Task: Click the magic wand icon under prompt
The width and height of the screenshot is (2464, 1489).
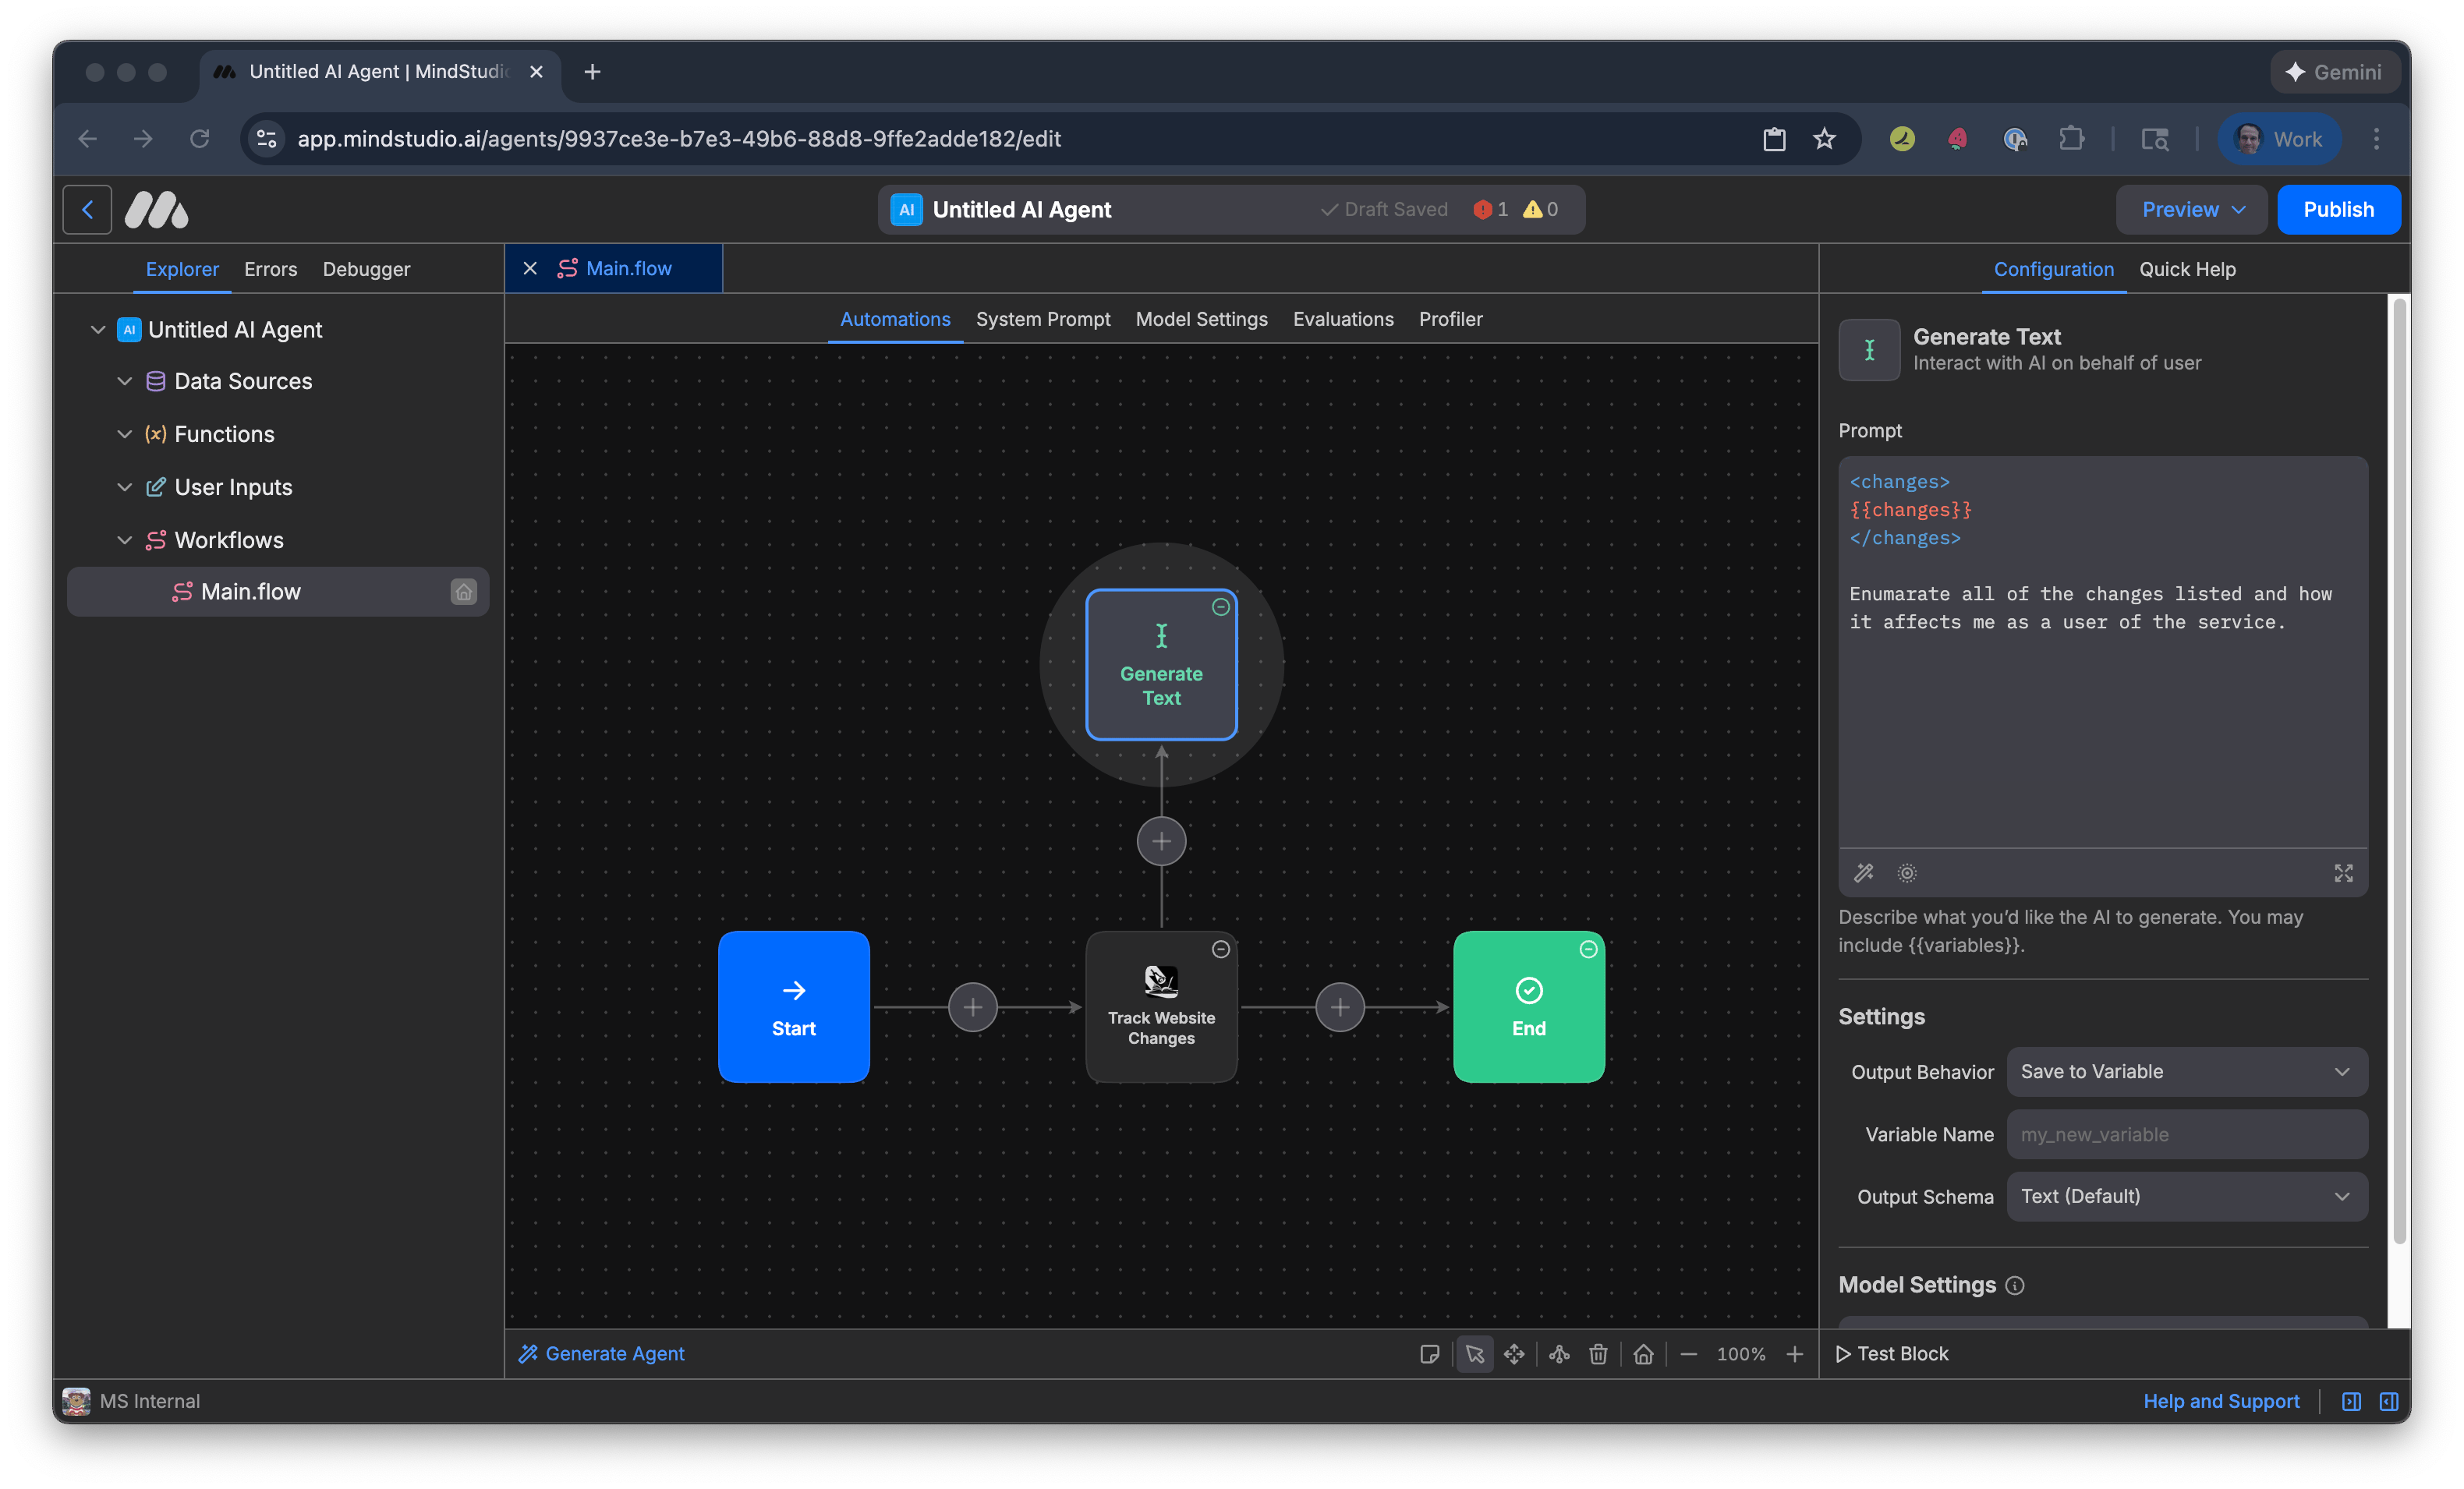Action: click(1864, 873)
